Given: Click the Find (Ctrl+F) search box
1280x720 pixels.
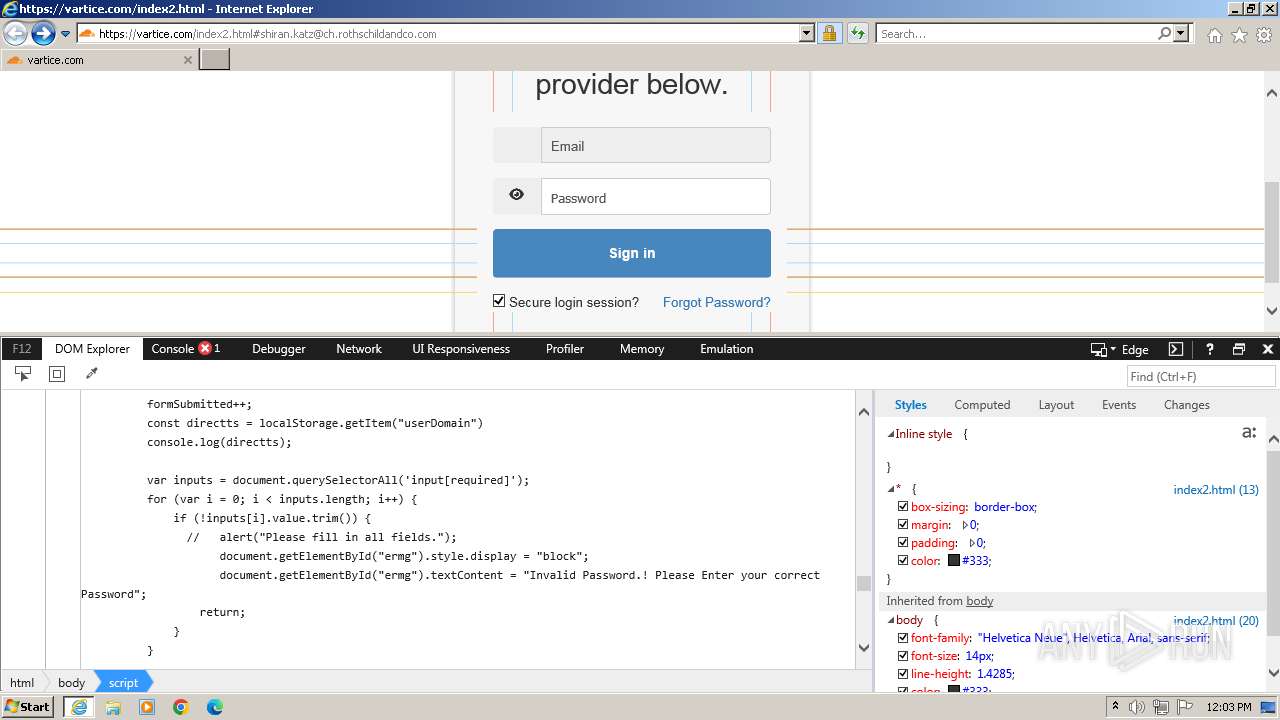Looking at the screenshot, I should 1201,376.
